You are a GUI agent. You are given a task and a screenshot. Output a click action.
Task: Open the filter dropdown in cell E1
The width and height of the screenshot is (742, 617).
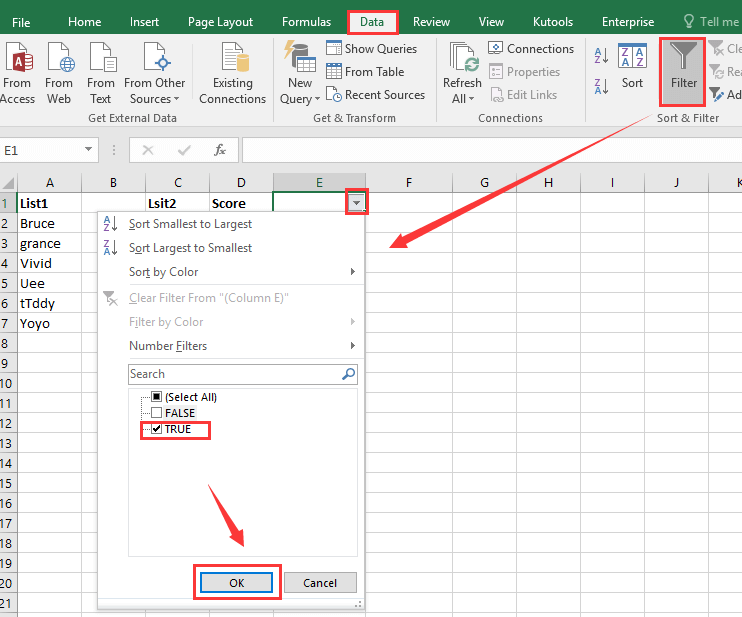[x=356, y=203]
